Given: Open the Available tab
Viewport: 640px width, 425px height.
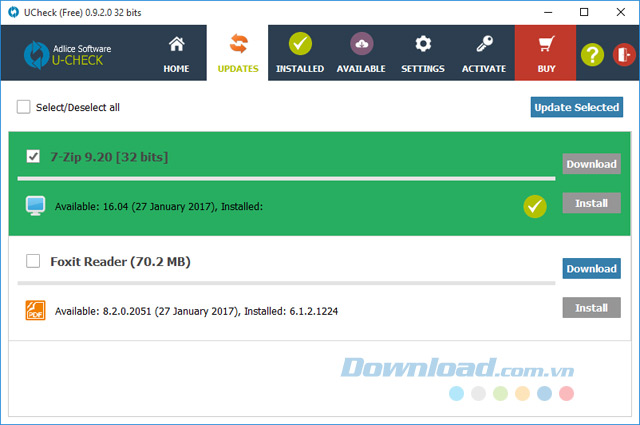Looking at the screenshot, I should (361, 53).
